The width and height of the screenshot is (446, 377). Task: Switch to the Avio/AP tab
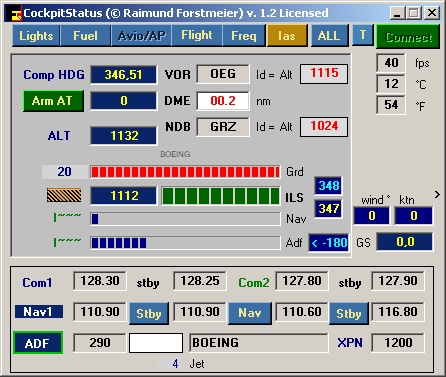pyautogui.click(x=142, y=36)
